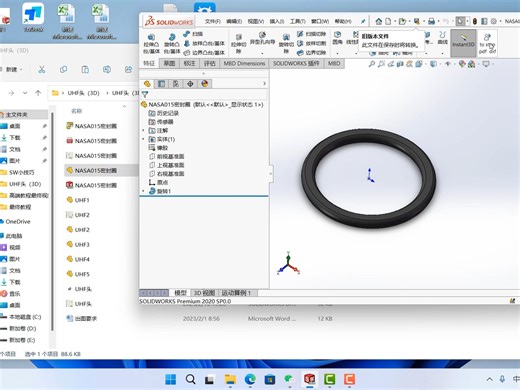Click the 新建 (New) button in File Explorer
Image resolution: width=520 pixels, height=390 pixels.
[12, 69]
